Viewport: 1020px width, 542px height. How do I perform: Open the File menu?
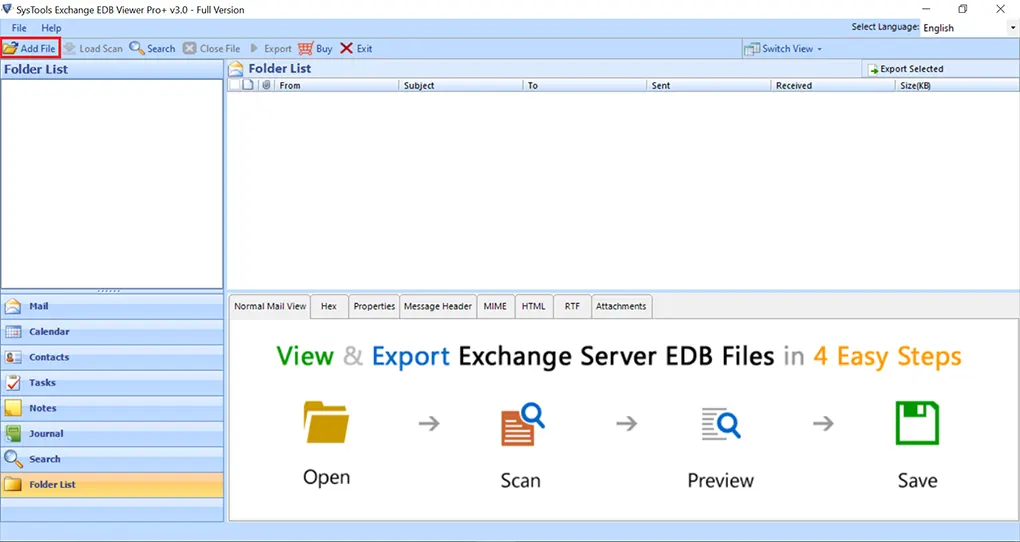coord(19,28)
